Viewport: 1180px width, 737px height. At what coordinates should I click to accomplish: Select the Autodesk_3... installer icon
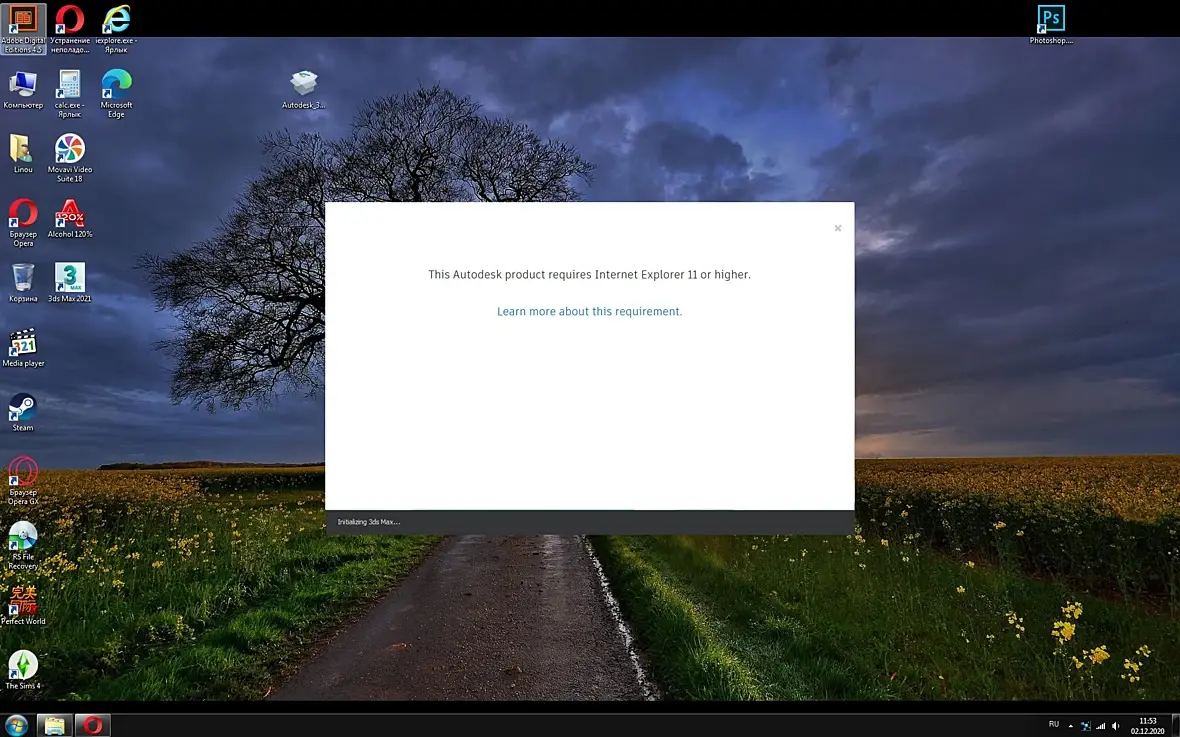pyautogui.click(x=303, y=90)
